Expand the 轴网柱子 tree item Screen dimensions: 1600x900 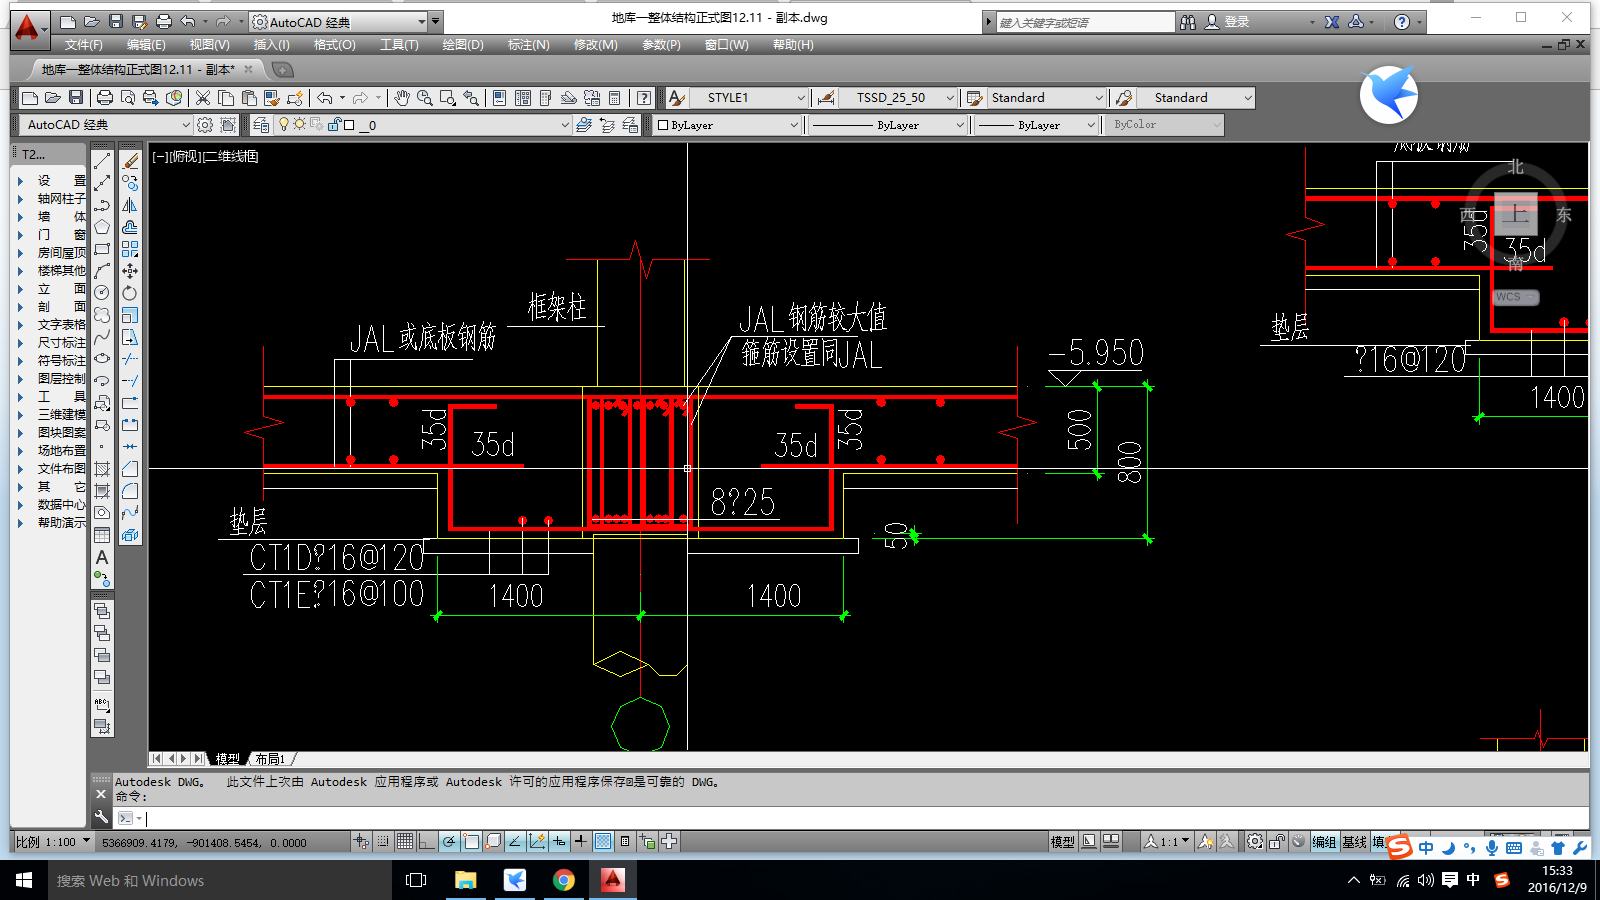pos(20,199)
